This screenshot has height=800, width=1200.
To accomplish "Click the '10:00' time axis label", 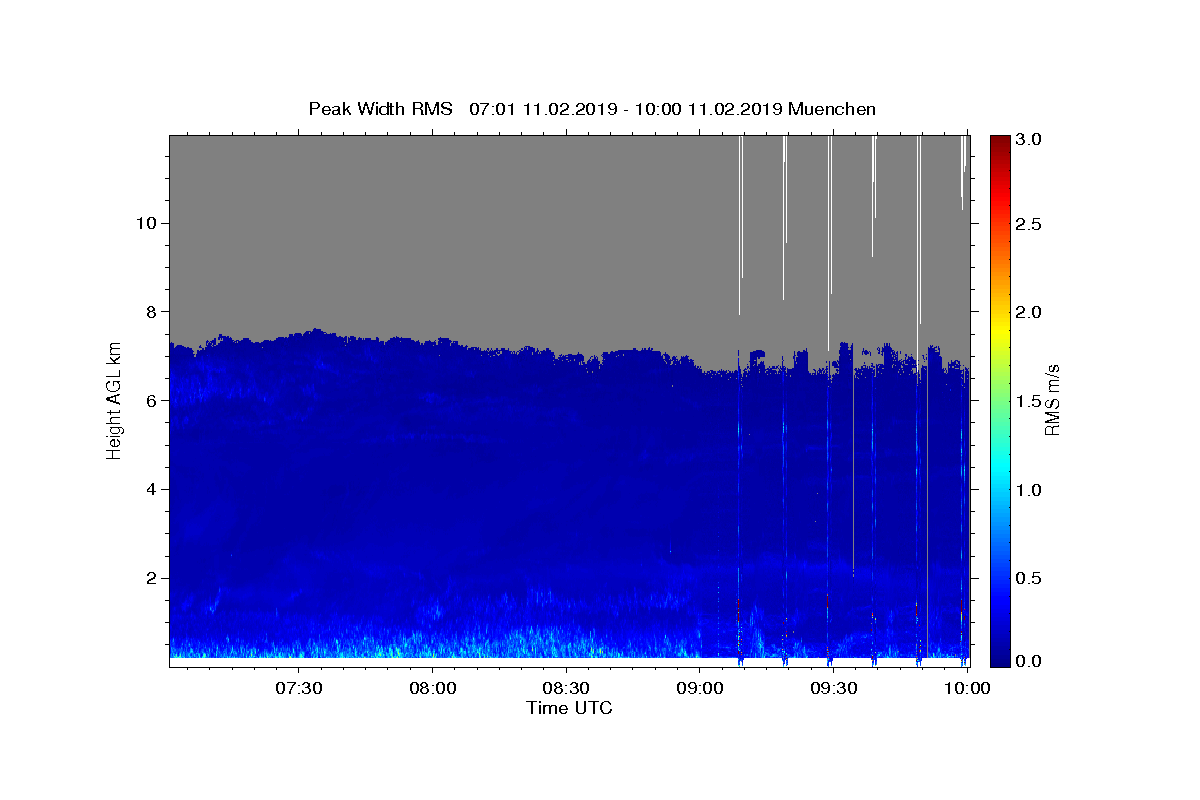I will 967,689.
